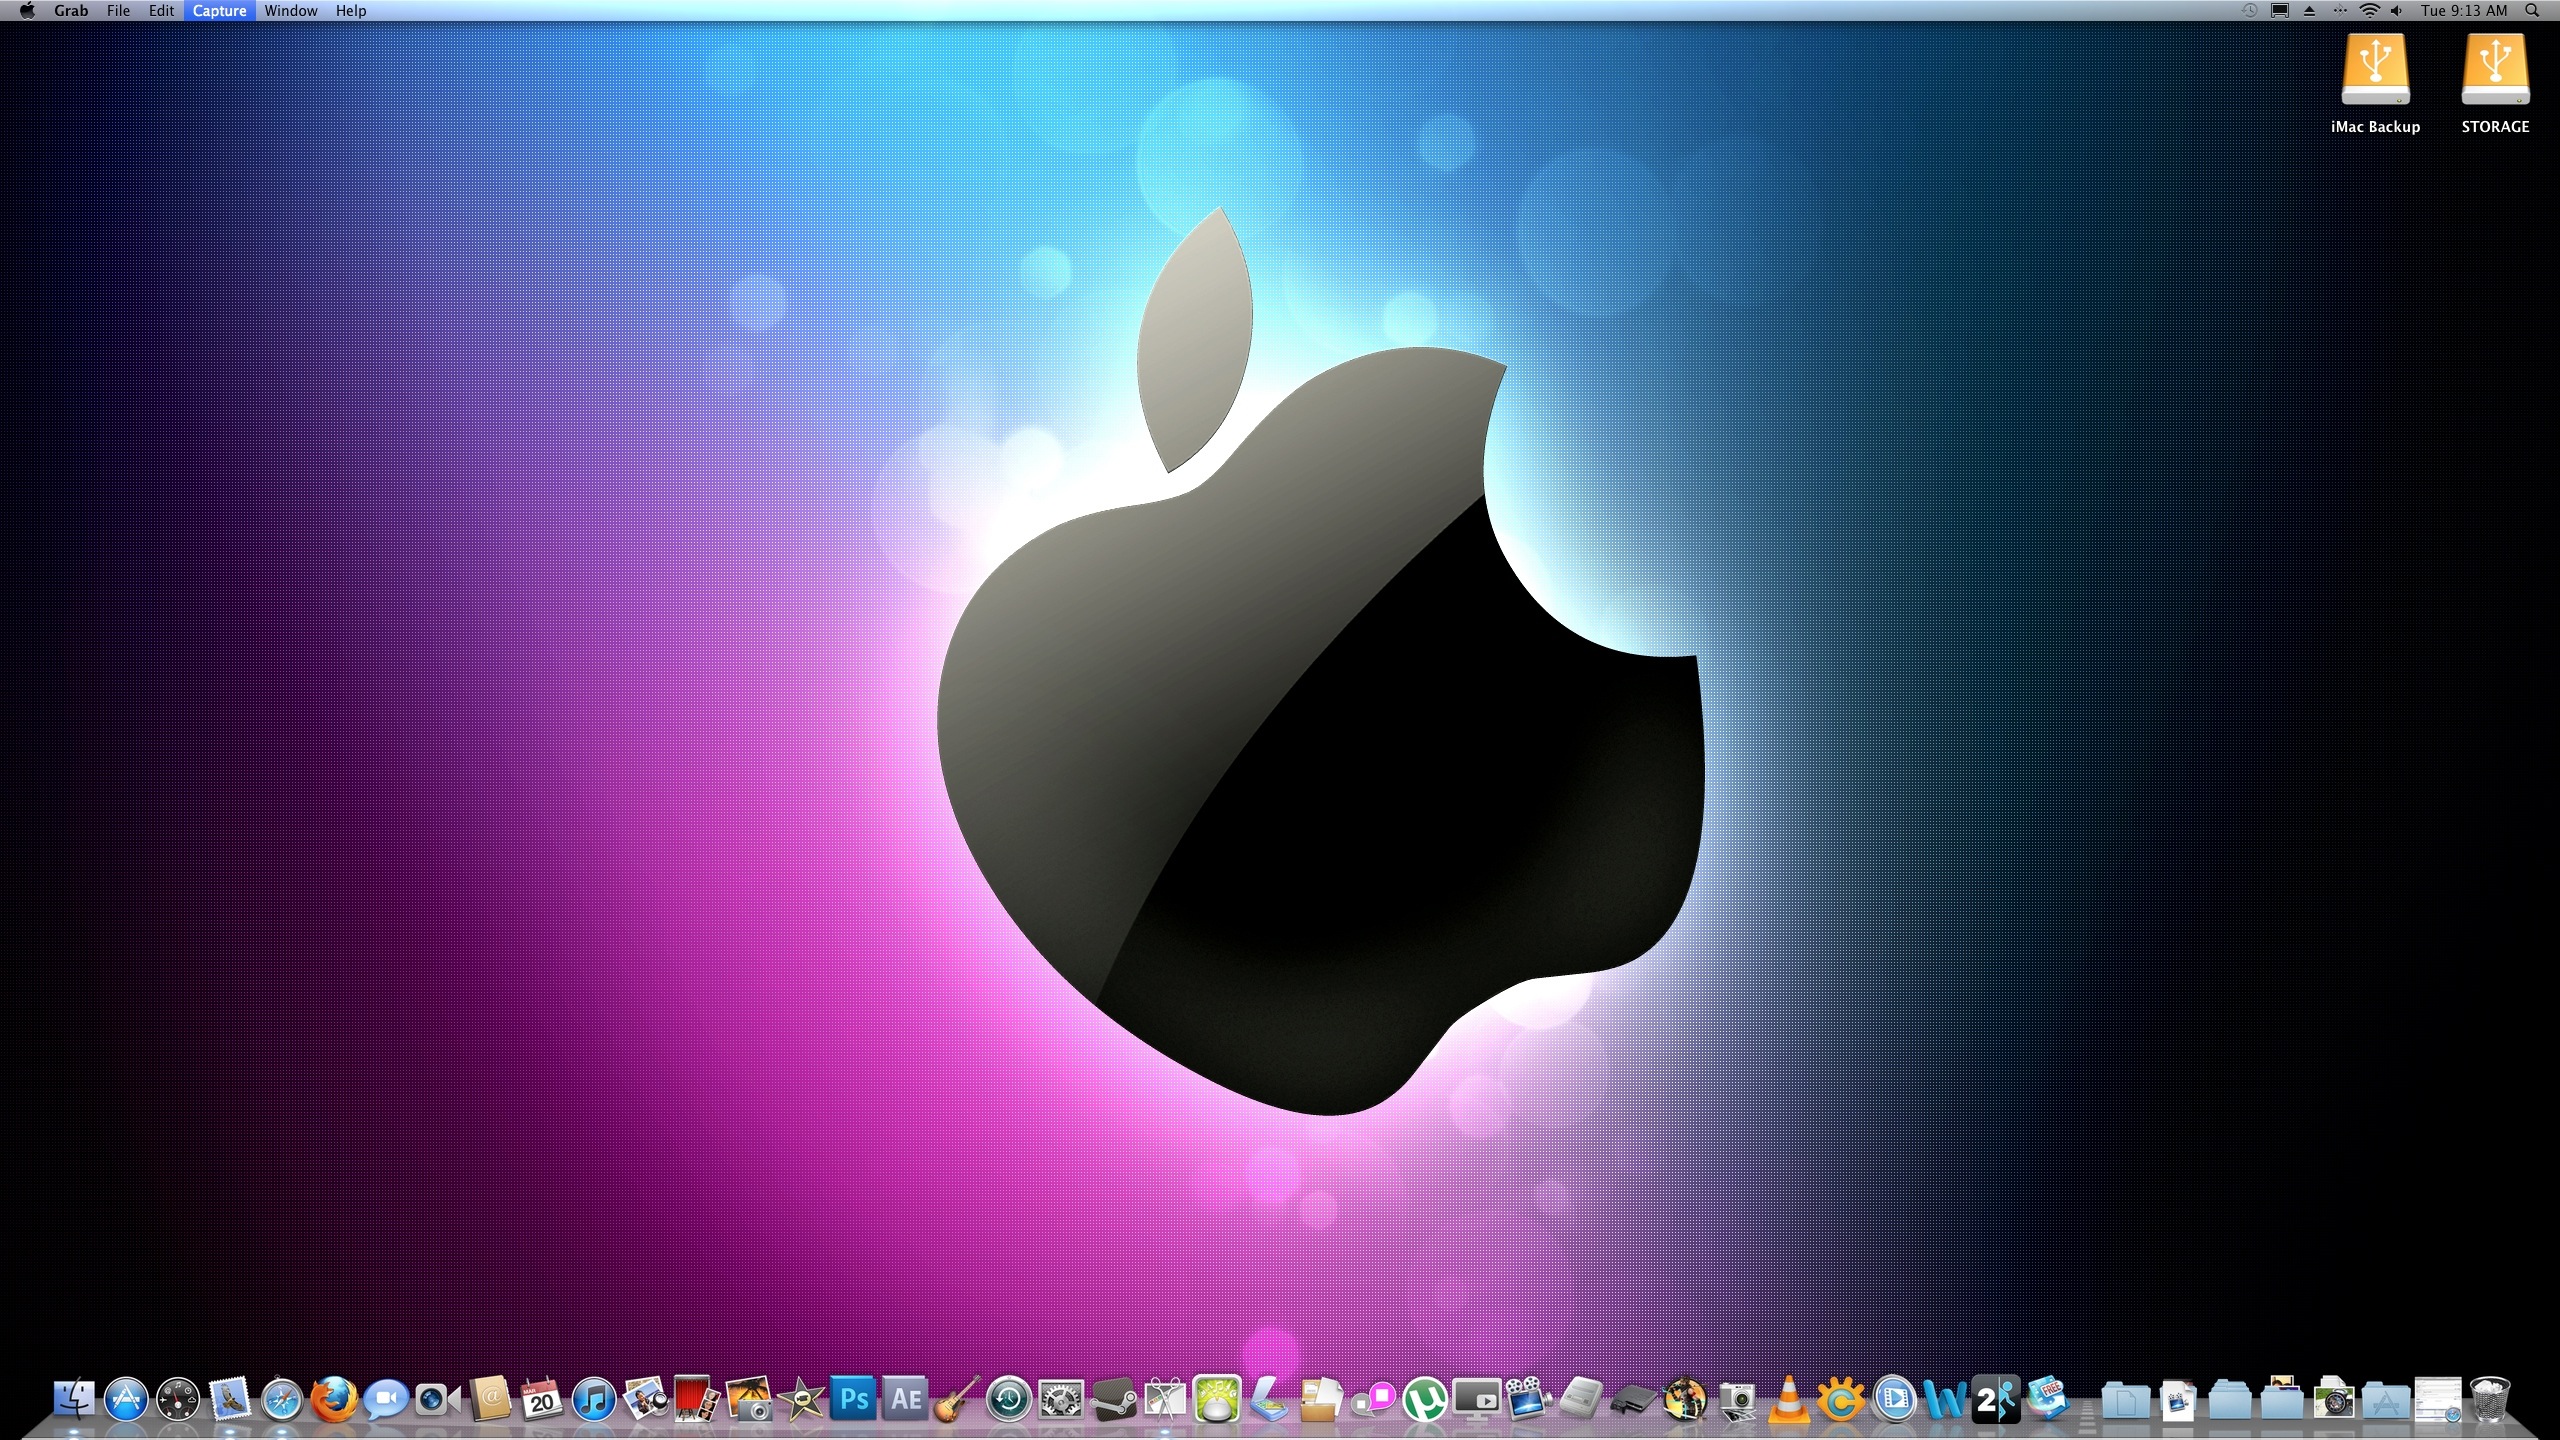The width and height of the screenshot is (2560, 1440).
Task: Click the highlighted Capture menu
Action: (x=219, y=11)
